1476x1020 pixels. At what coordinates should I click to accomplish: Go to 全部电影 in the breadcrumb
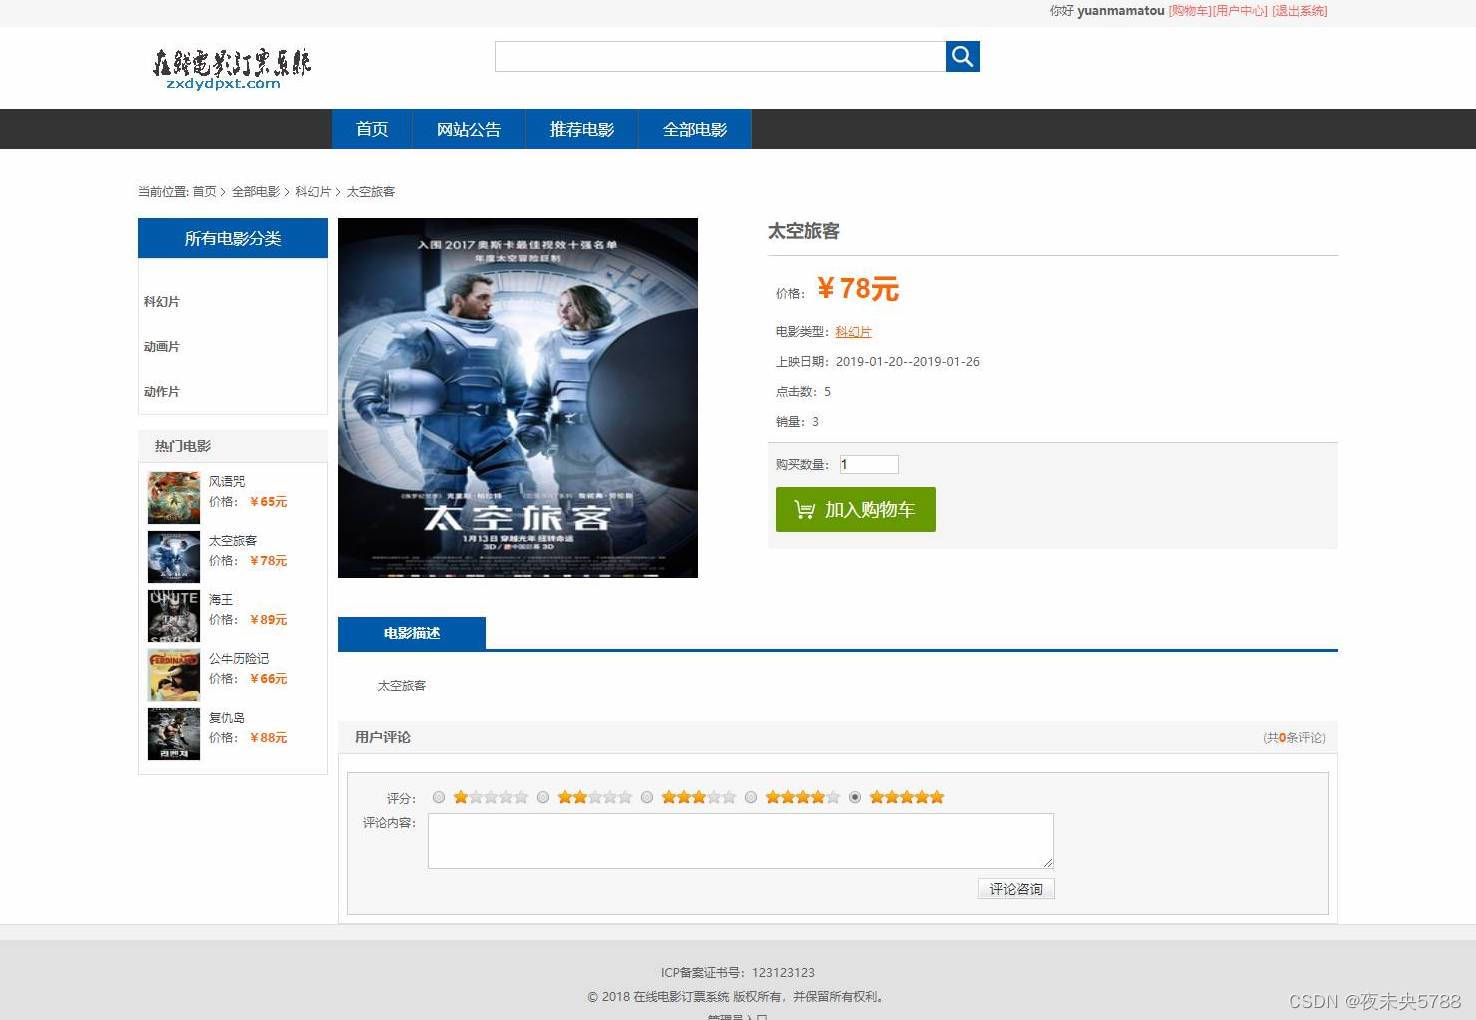pyautogui.click(x=256, y=191)
